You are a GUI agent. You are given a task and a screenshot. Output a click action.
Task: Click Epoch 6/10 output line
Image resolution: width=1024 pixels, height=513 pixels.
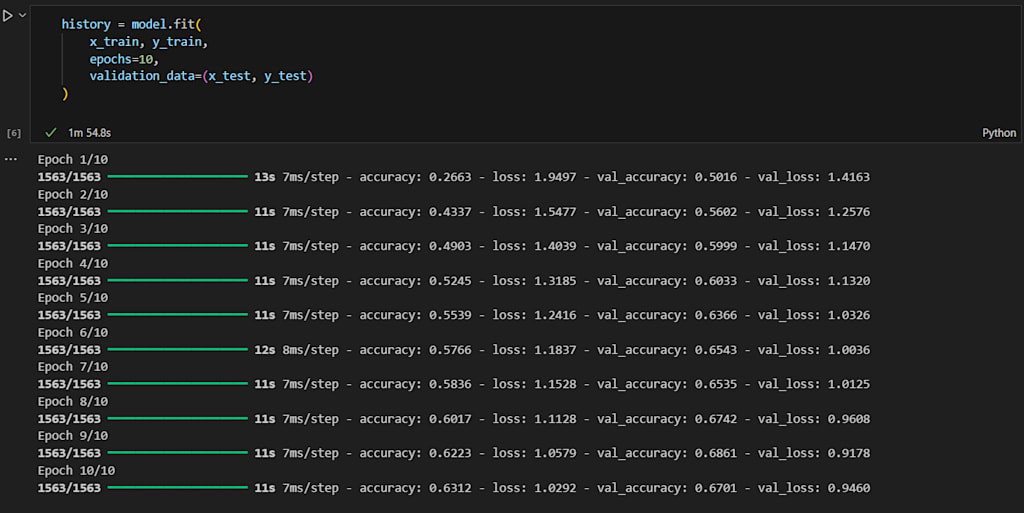72,333
